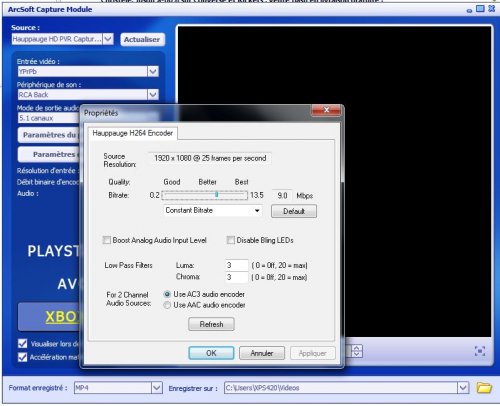
Task: Click the second Paramètres button
Action: (49, 154)
